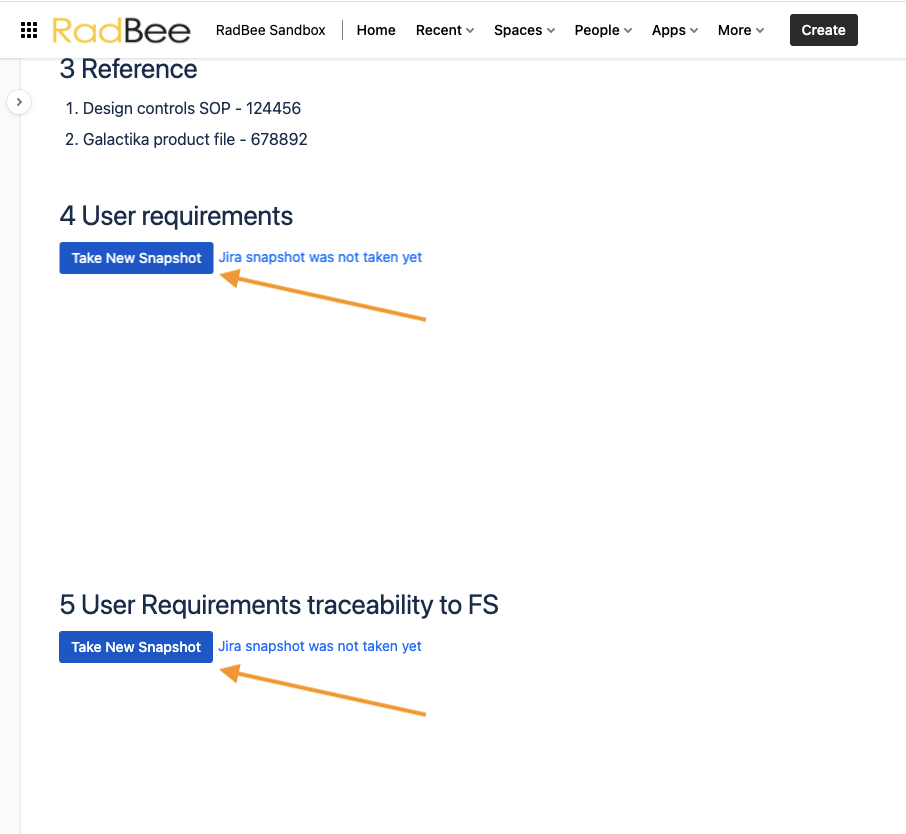Viewport: 906px width, 834px height.
Task: Click the 3 Reference heading
Action: pos(128,69)
